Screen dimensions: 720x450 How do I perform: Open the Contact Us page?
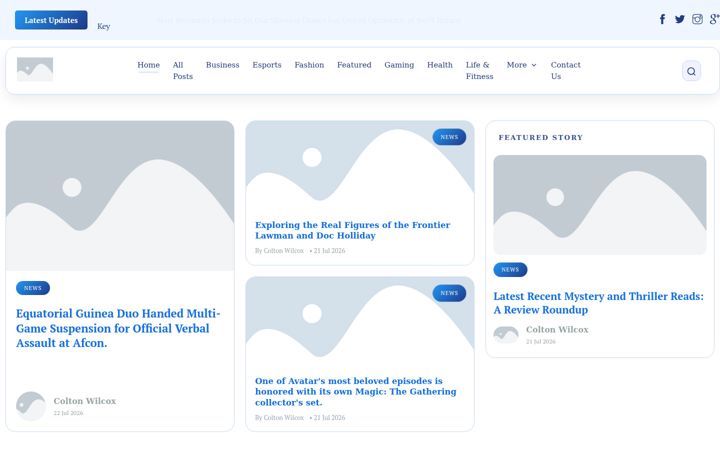point(565,71)
